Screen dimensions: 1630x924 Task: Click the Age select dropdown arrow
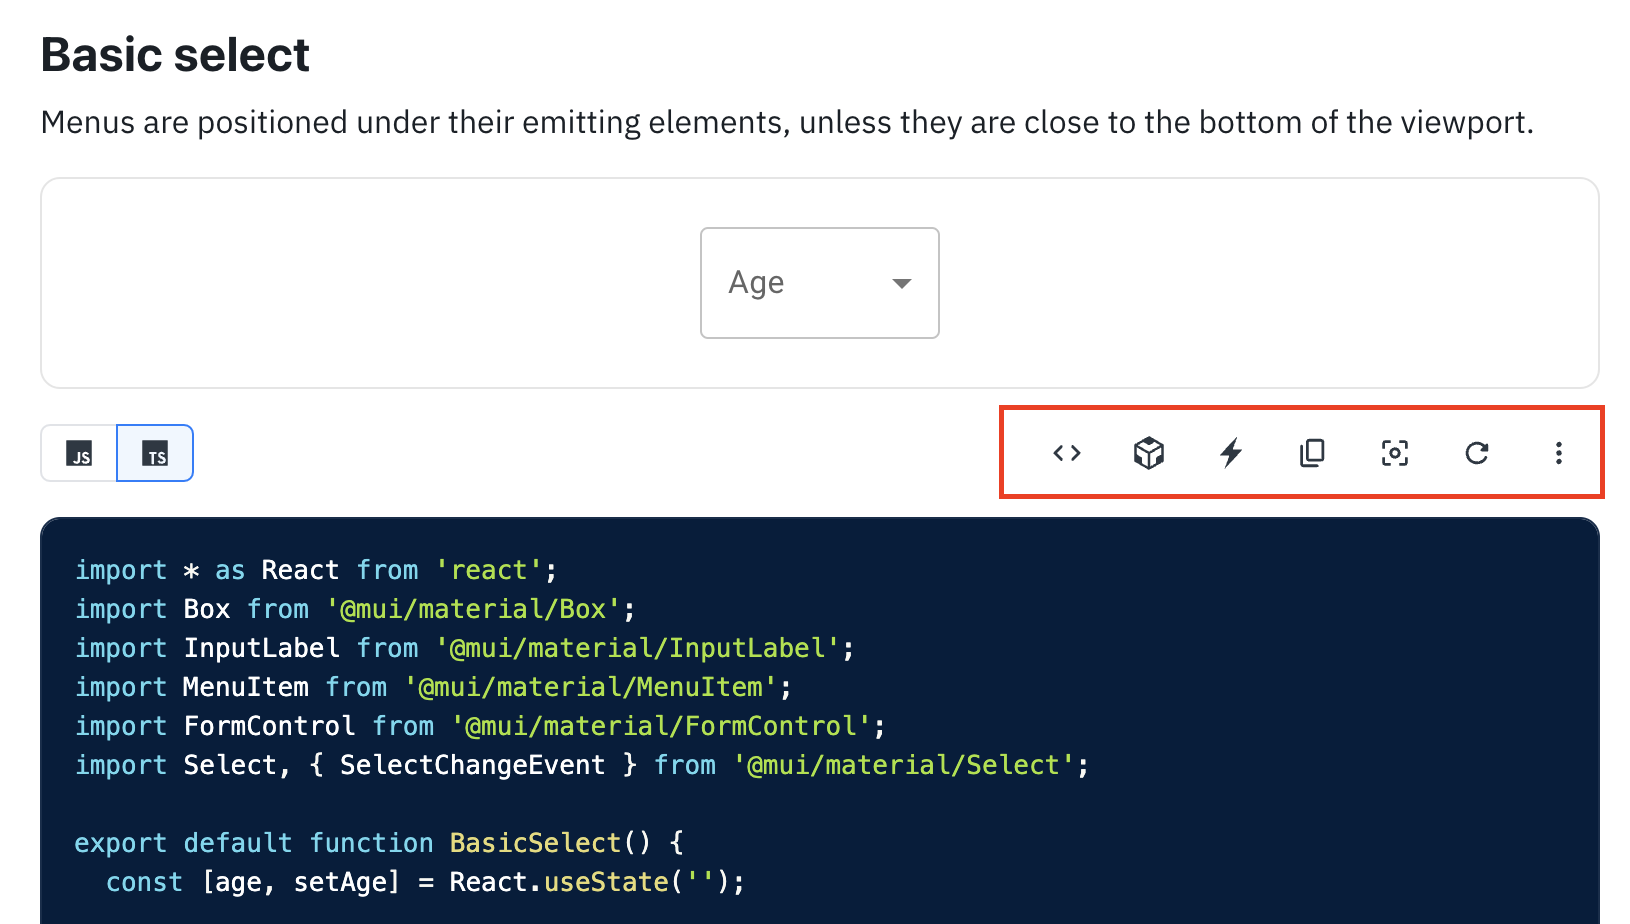tap(901, 283)
